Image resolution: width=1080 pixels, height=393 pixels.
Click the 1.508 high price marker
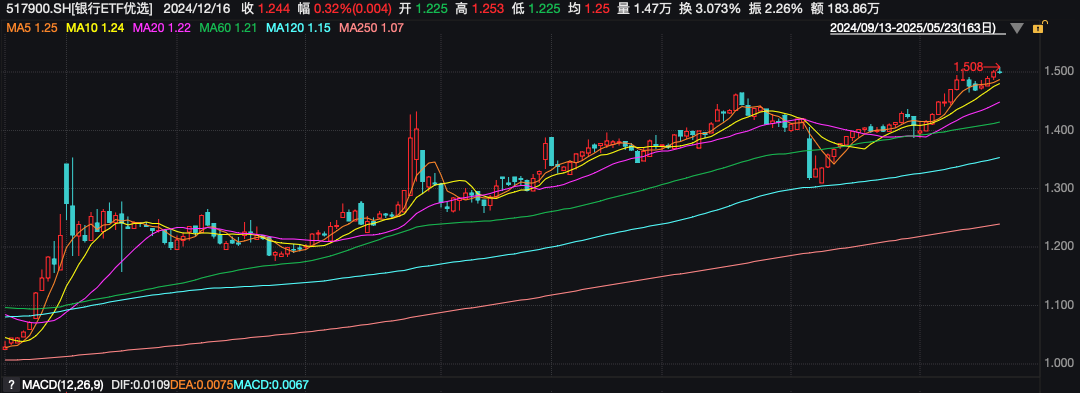pos(968,67)
